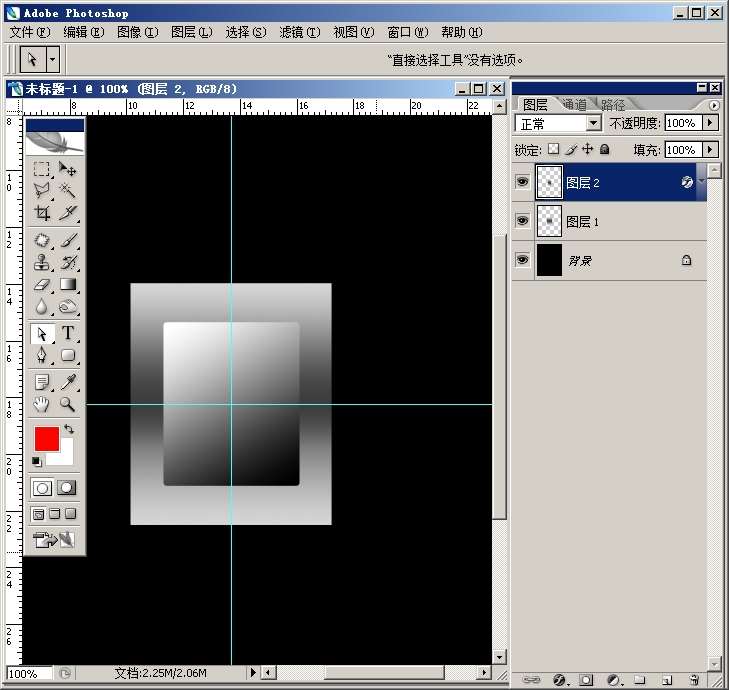Hide 图层 2 with its eye icon
The height and width of the screenshot is (690, 729).
point(522,182)
